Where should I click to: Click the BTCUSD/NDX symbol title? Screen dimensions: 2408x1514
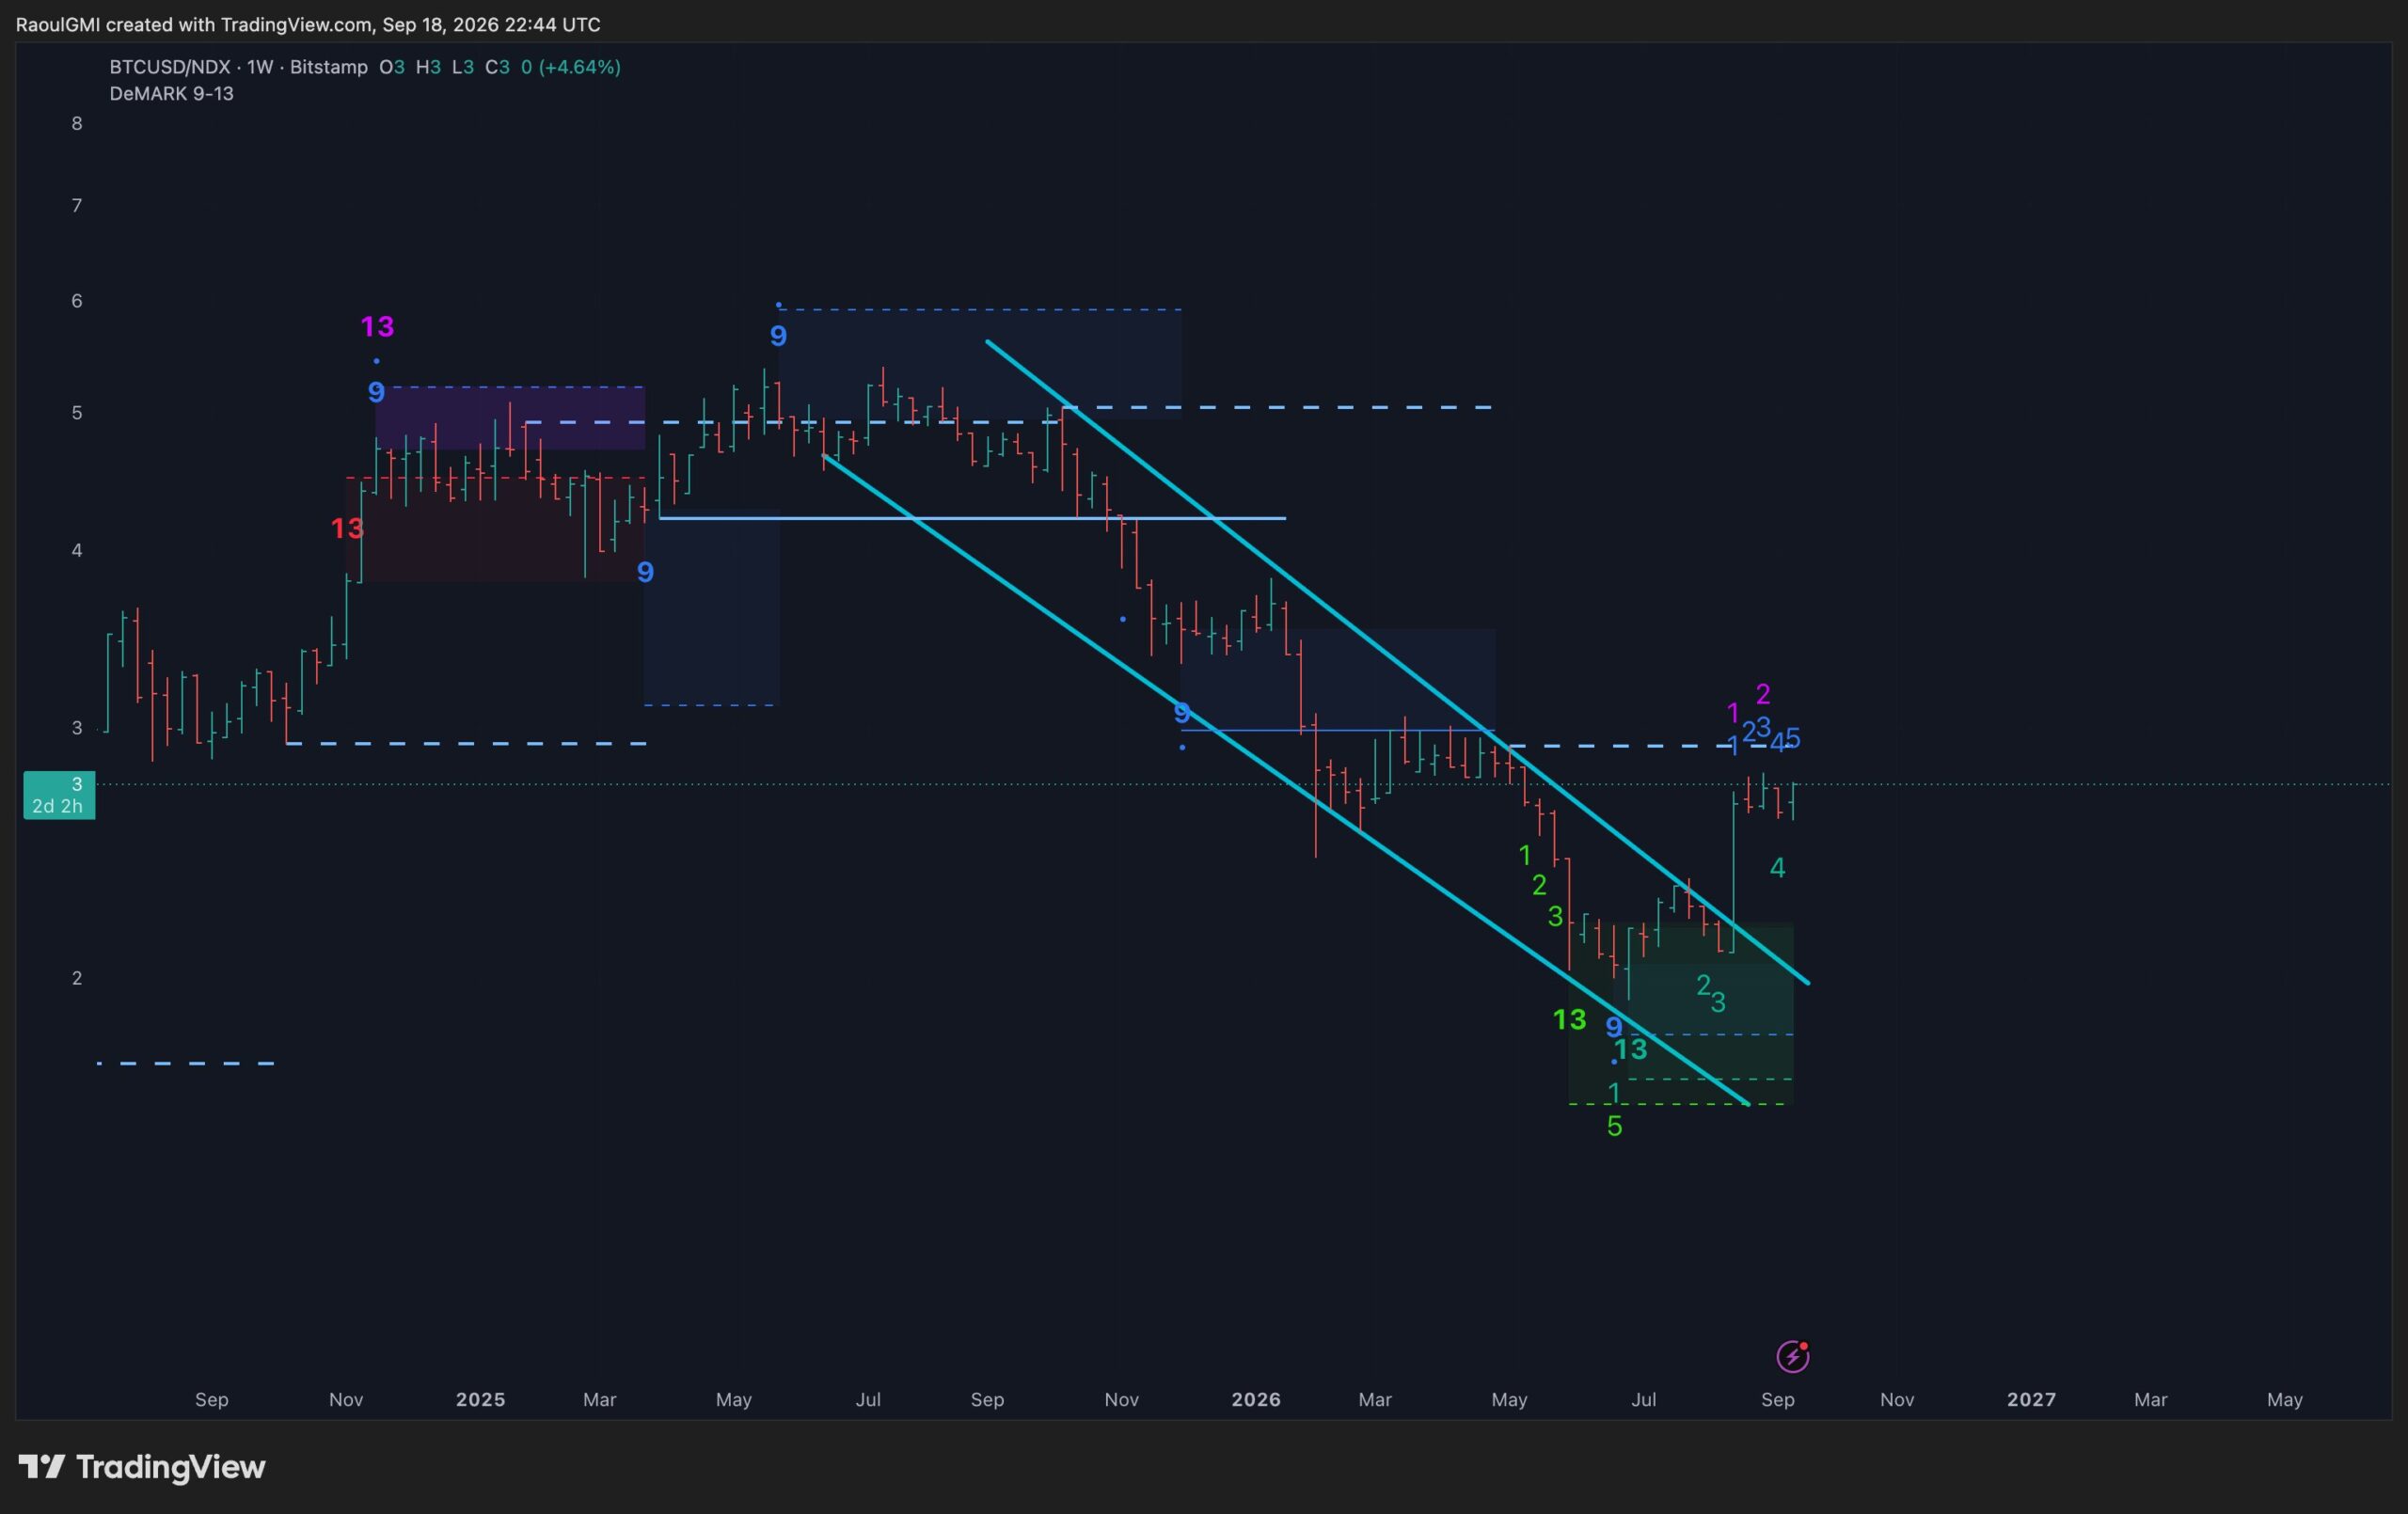(170, 67)
